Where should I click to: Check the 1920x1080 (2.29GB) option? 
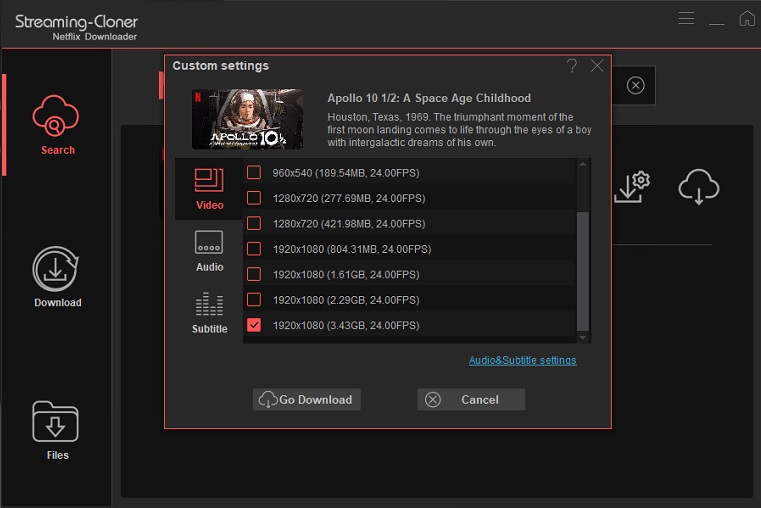[x=254, y=299]
